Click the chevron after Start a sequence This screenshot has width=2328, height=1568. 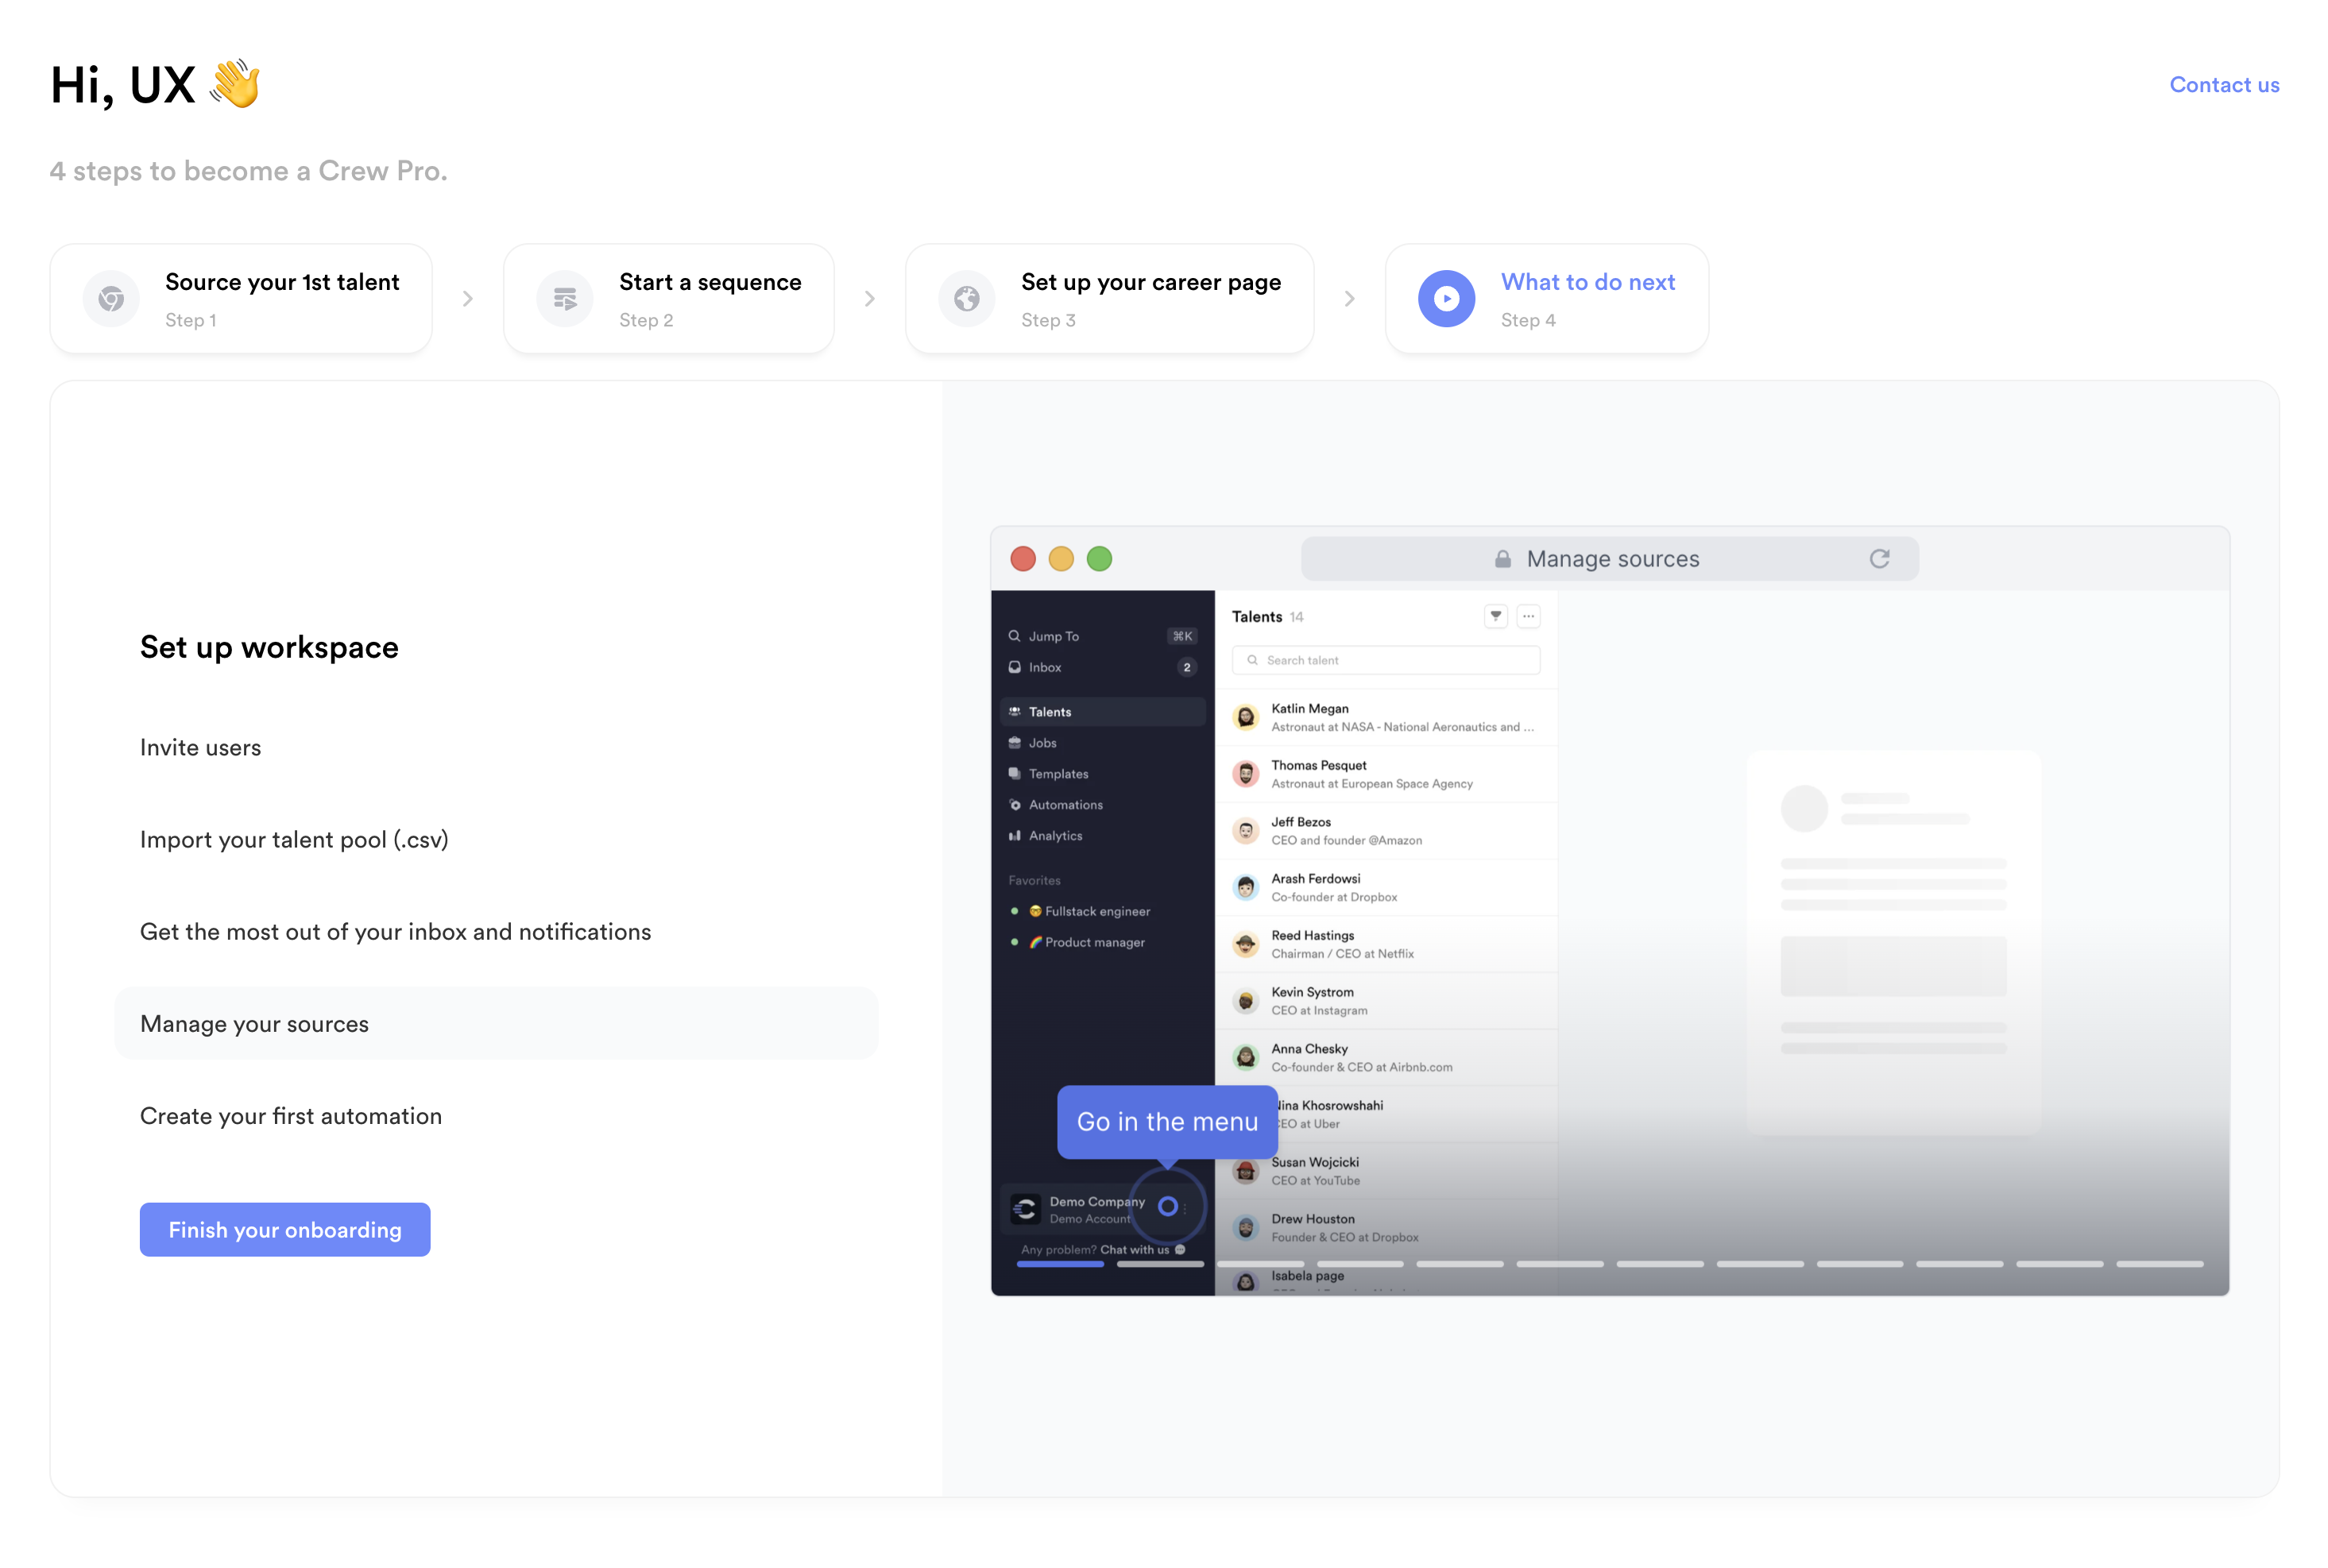869,299
